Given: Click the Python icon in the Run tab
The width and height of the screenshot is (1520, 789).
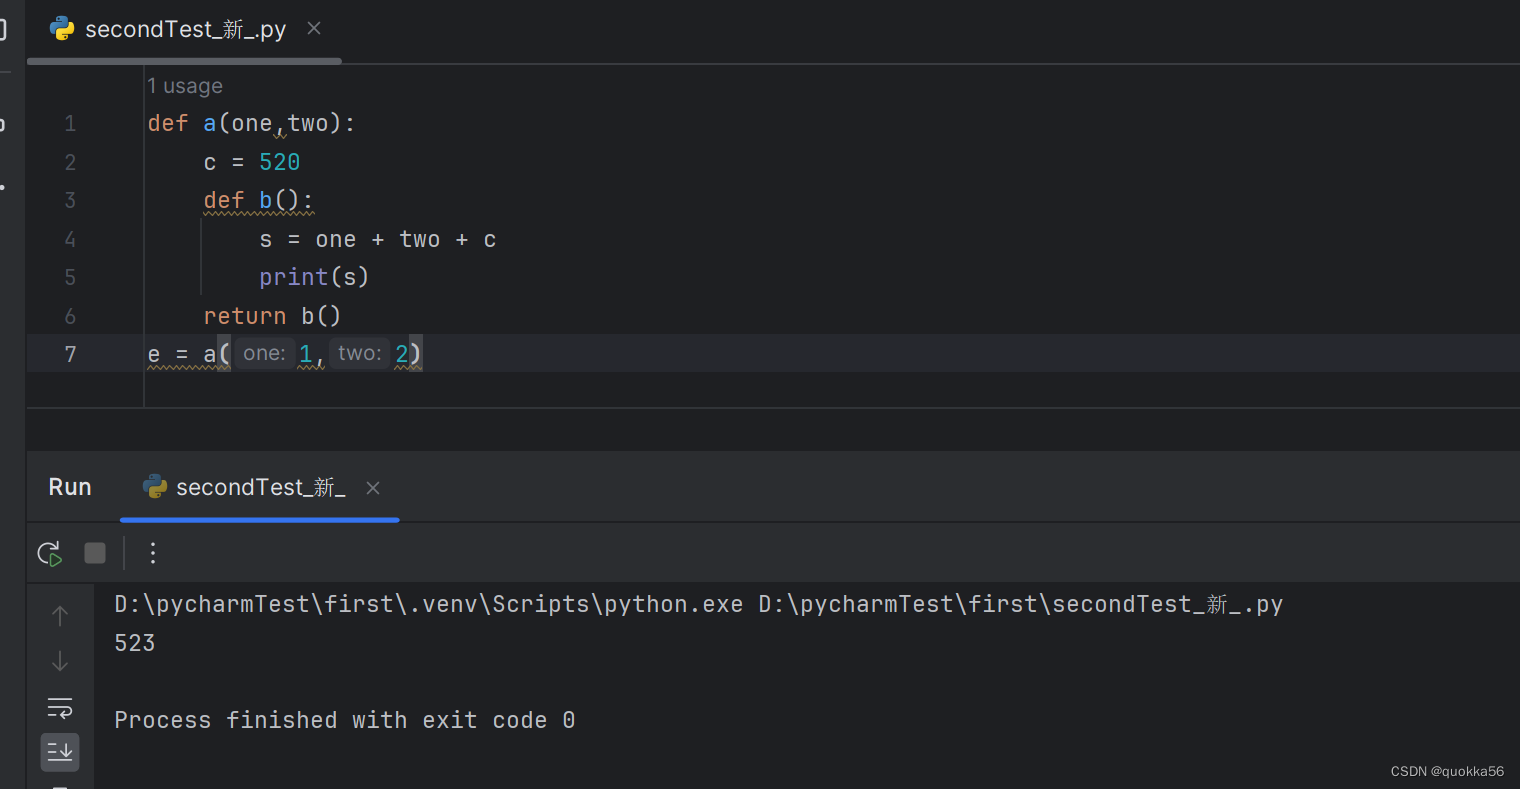Looking at the screenshot, I should [x=155, y=487].
